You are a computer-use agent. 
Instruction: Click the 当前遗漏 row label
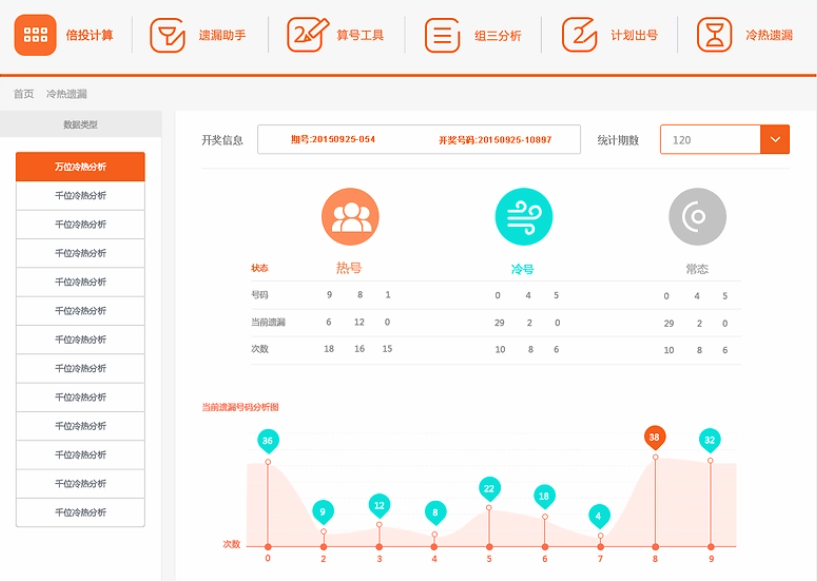pos(268,322)
